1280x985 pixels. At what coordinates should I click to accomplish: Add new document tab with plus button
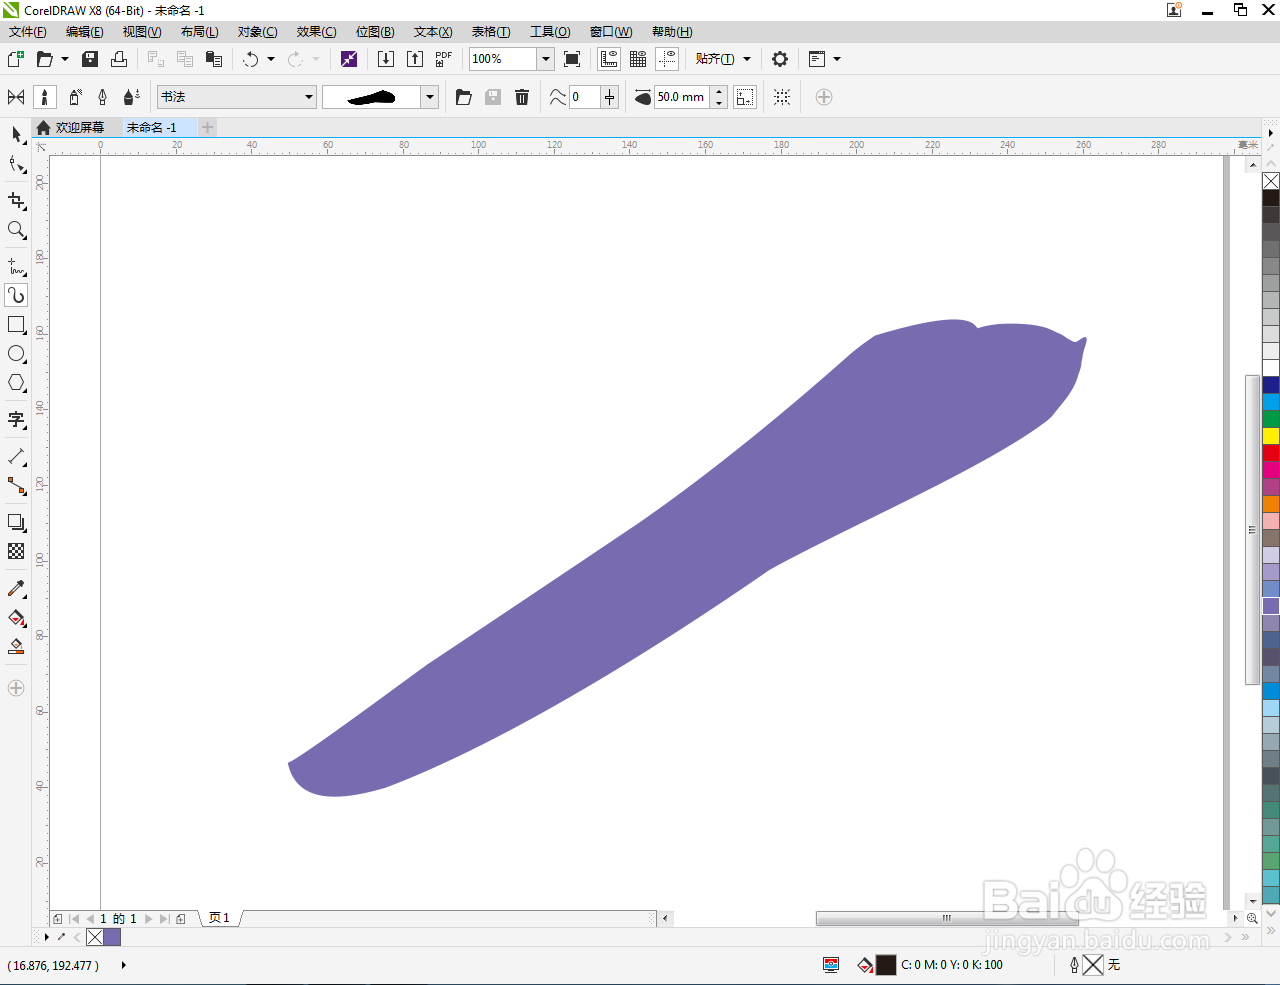point(207,127)
